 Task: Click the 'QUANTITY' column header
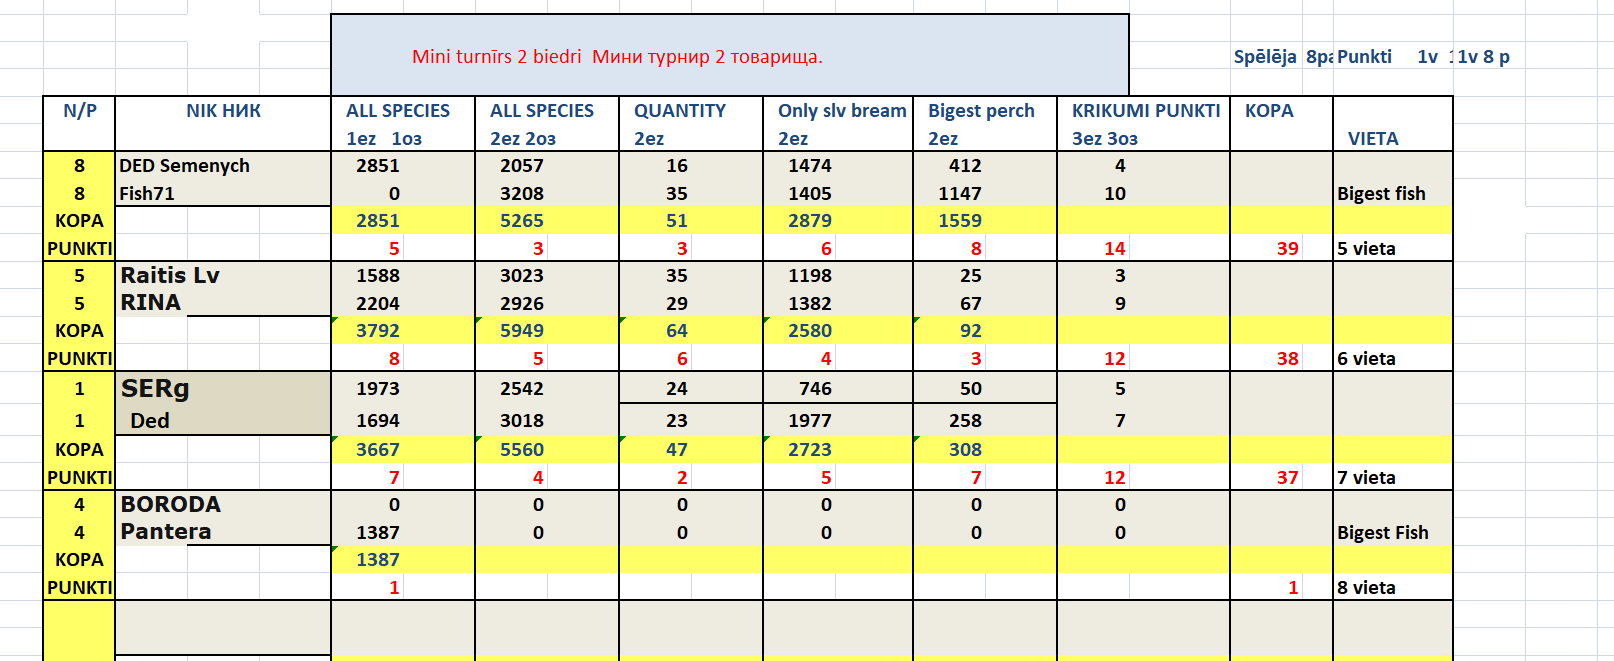(x=680, y=111)
